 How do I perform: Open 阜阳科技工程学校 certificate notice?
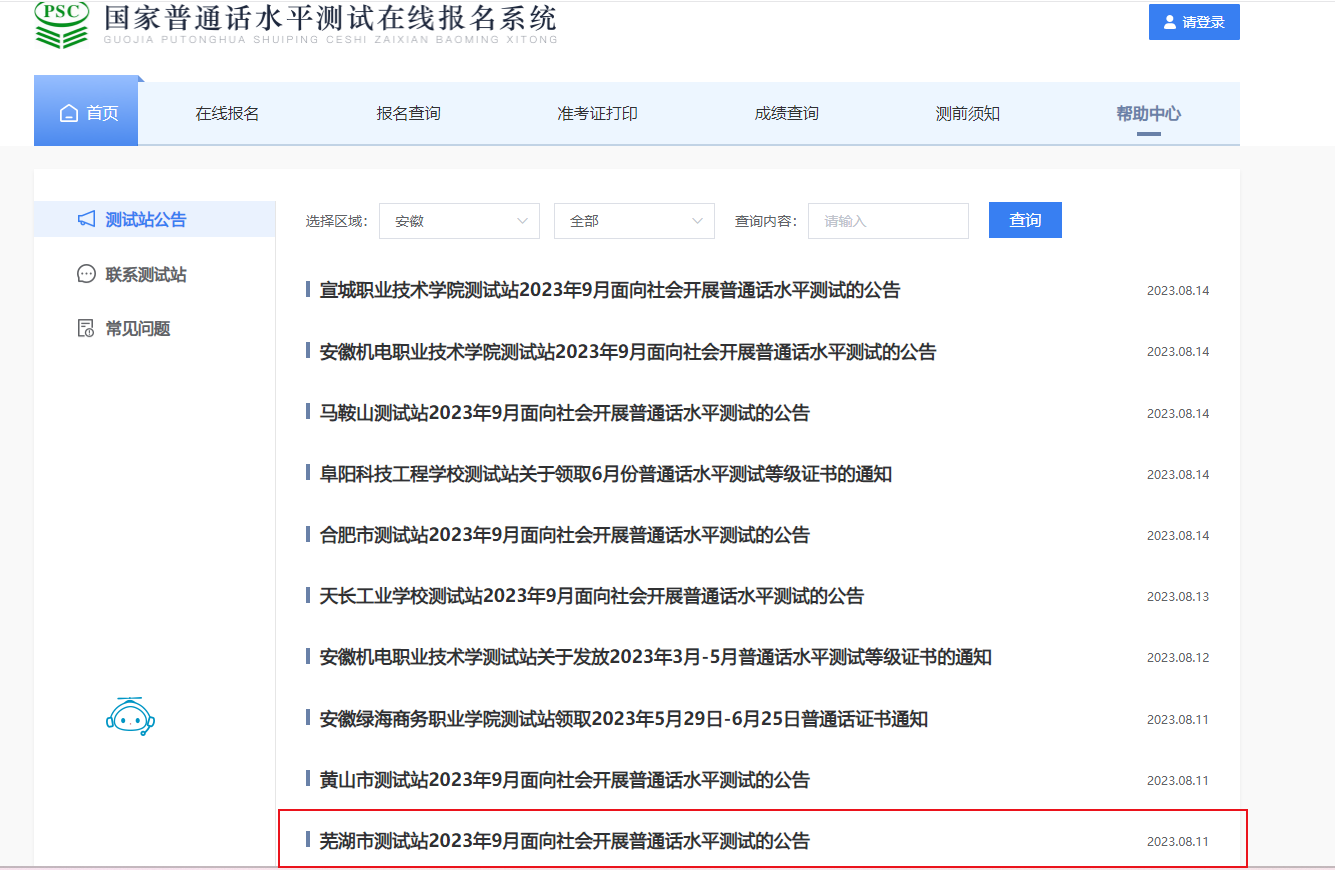[x=605, y=474]
